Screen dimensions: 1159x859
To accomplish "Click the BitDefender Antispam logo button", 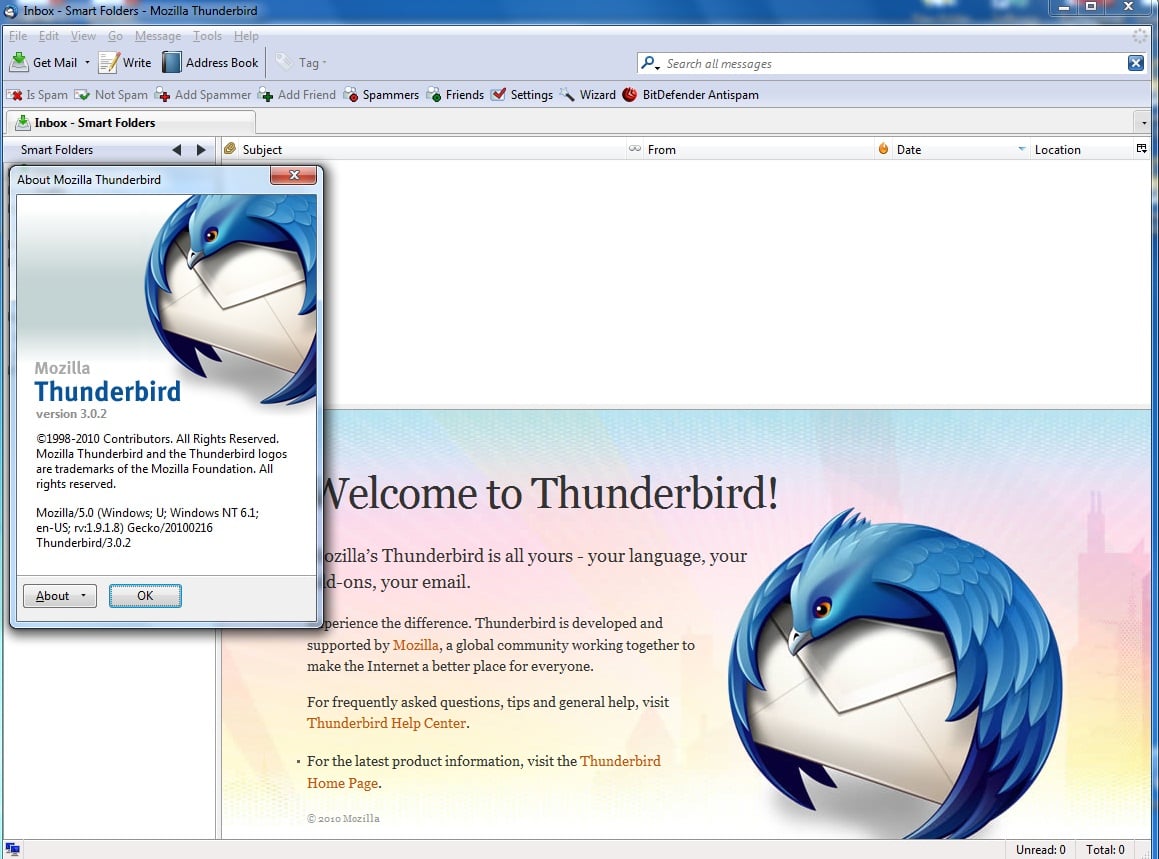I will click(x=630, y=95).
